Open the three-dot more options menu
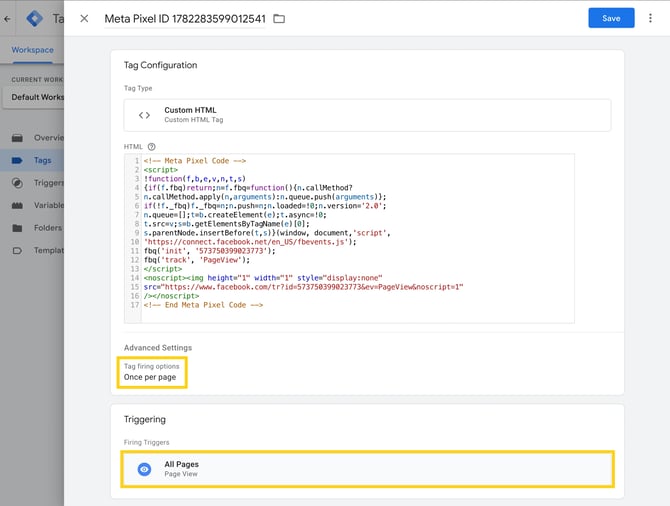 (650, 18)
